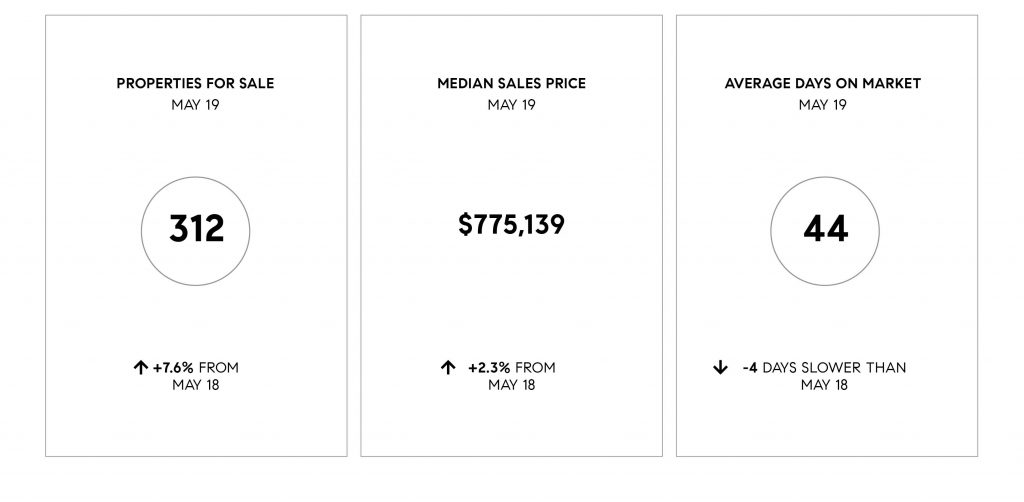Viewport: 1024px width, 502px height.
Task: Click the $775,139 median price figure
Action: (x=511, y=225)
